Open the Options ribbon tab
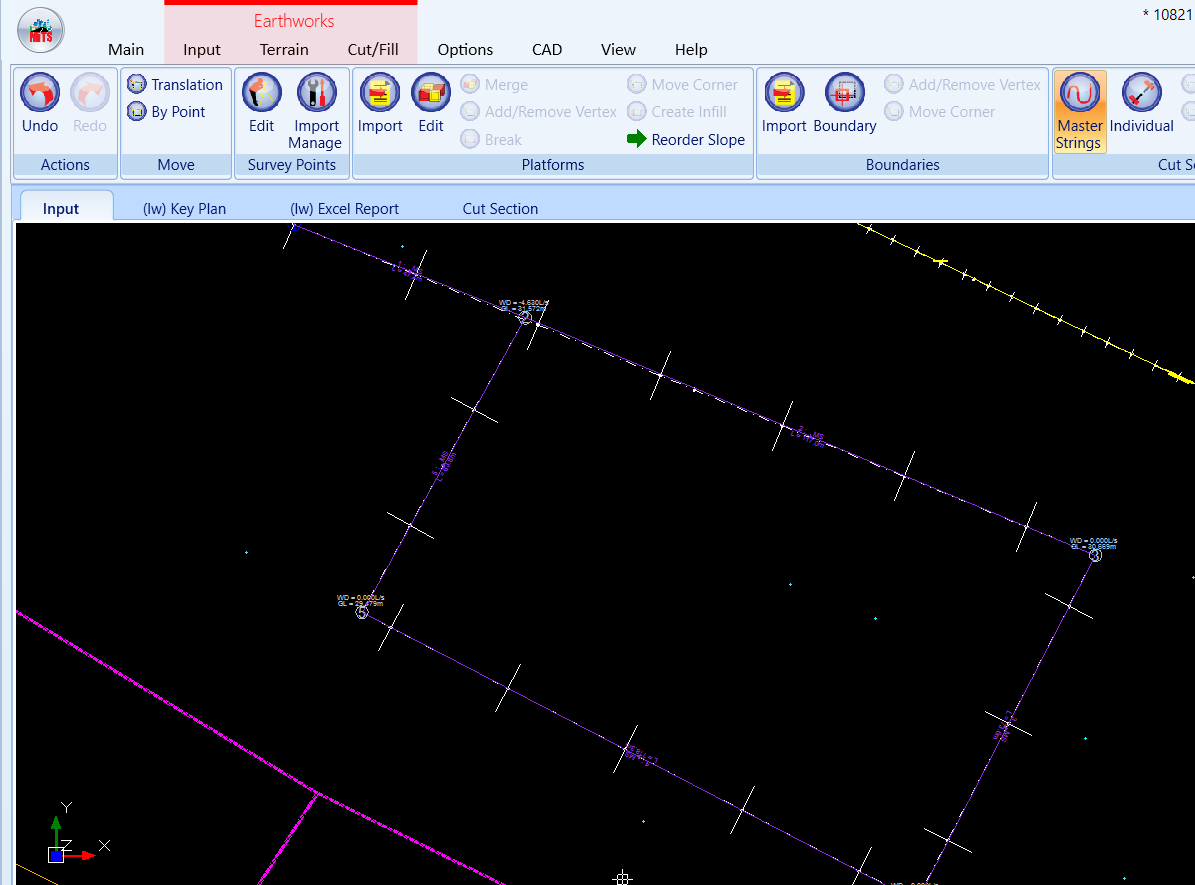 tap(465, 50)
